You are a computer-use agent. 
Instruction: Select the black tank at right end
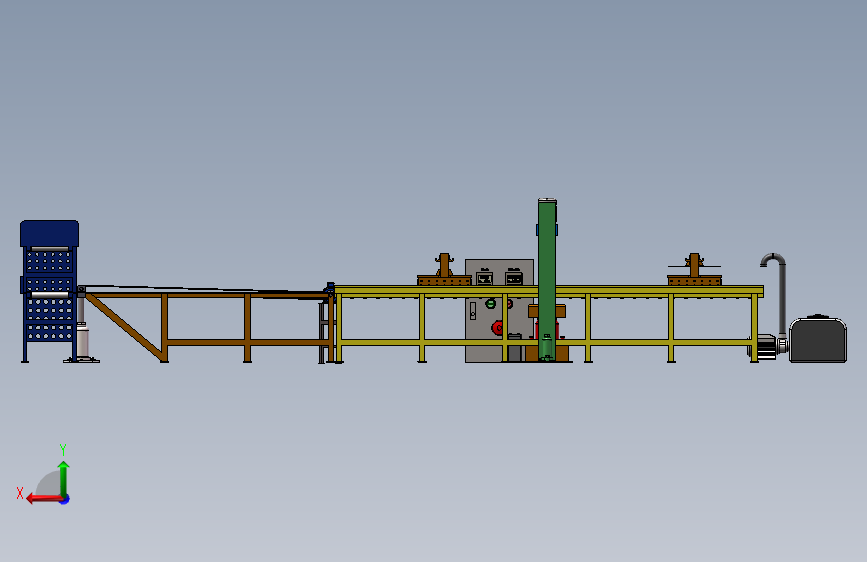coord(818,339)
